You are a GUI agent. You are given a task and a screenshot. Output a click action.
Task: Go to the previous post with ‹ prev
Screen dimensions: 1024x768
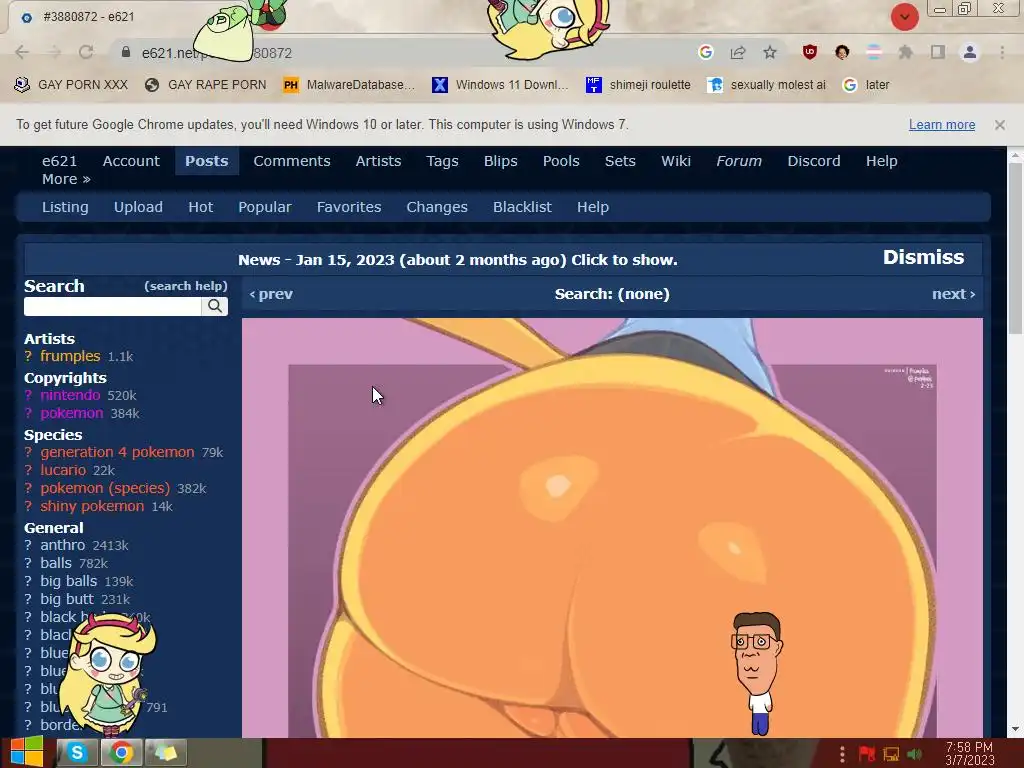271,294
